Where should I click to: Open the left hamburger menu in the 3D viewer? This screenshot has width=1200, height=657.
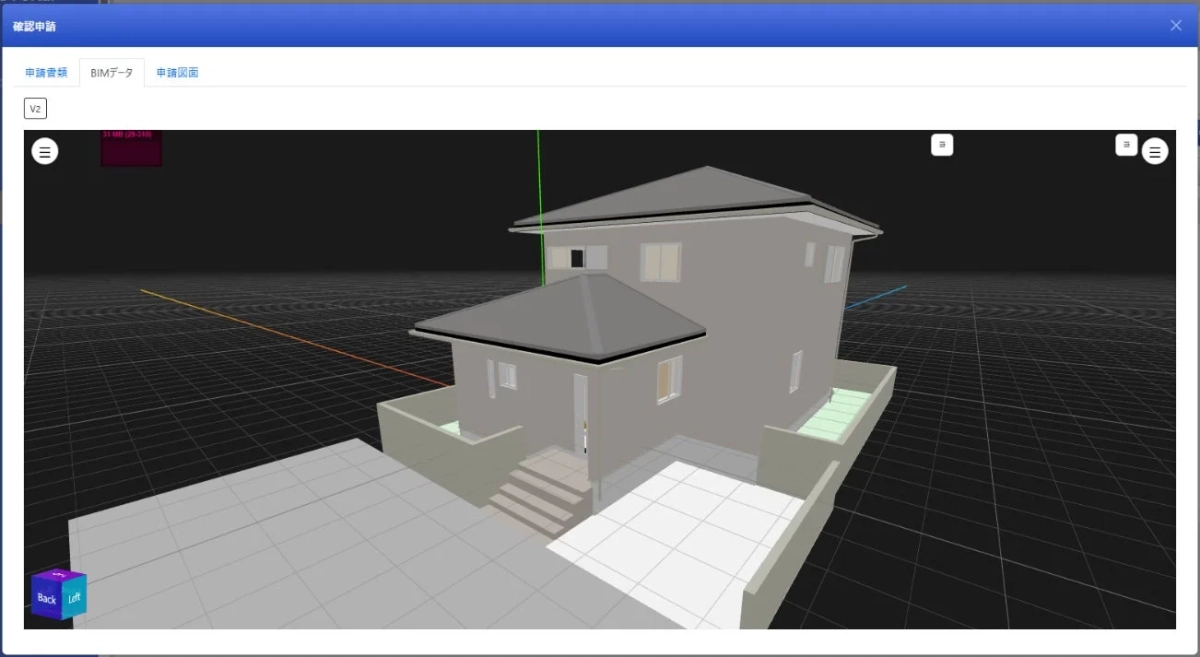44,151
